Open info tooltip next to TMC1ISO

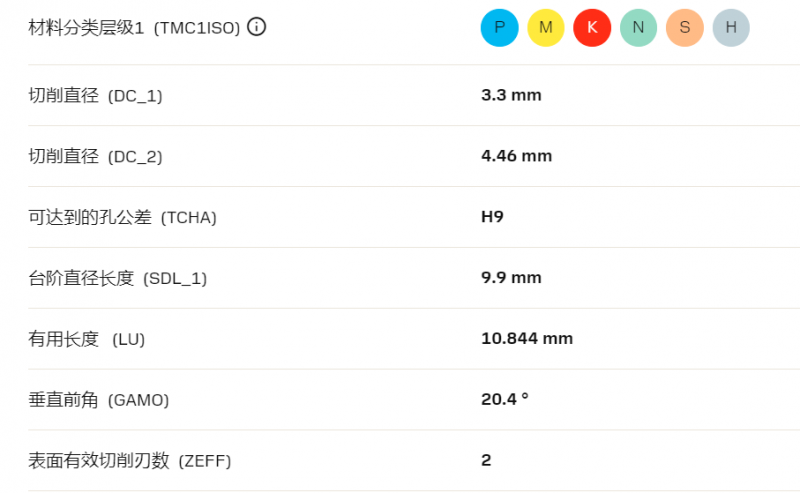pyautogui.click(x=257, y=27)
